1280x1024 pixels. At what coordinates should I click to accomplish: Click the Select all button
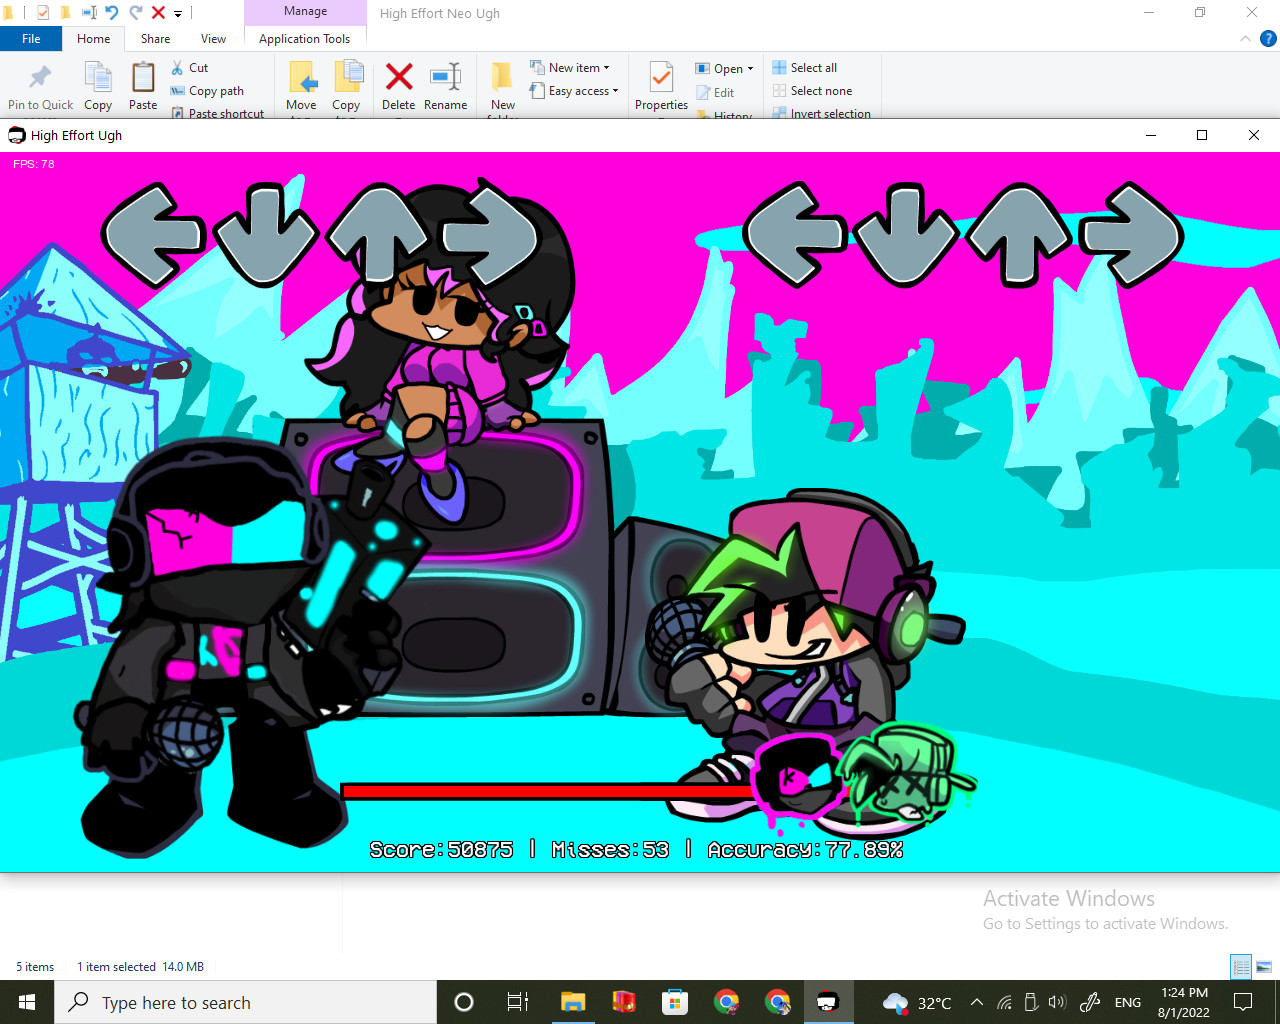pyautogui.click(x=804, y=67)
